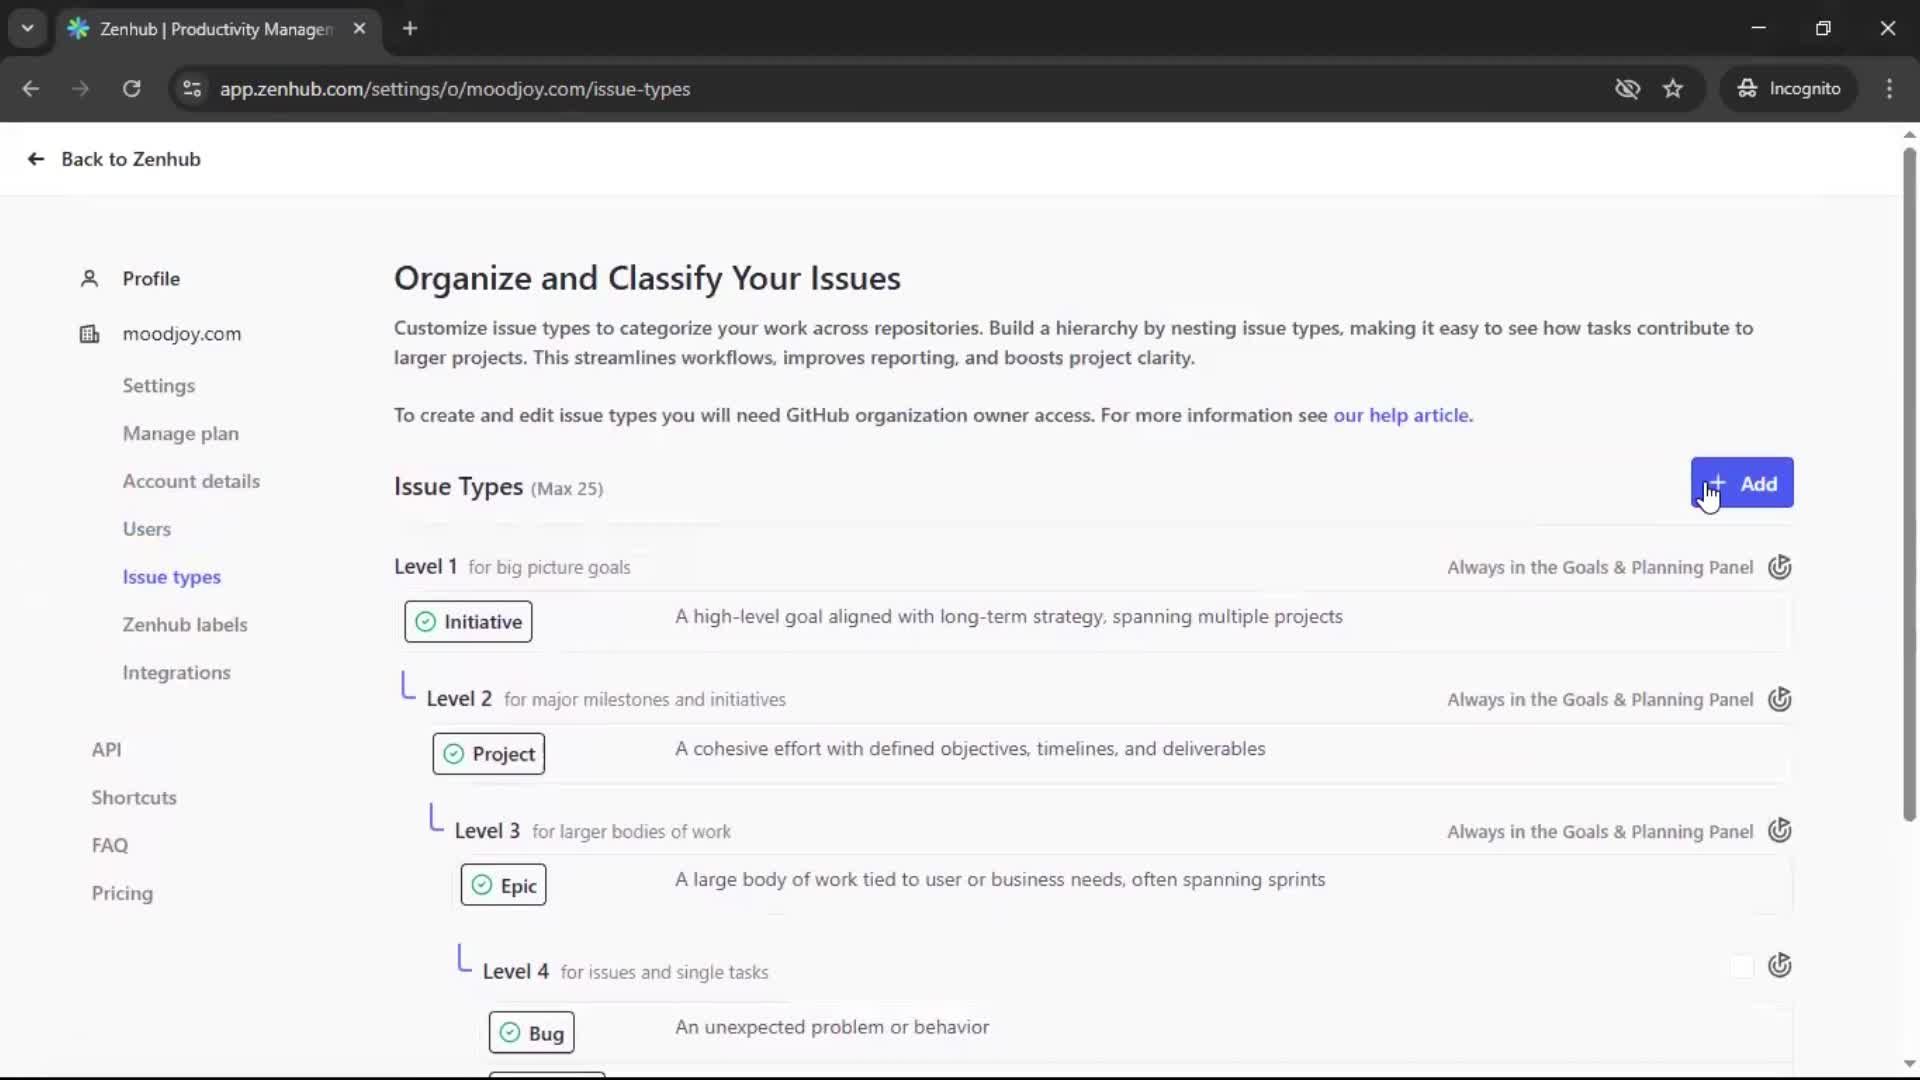
Task: Open Zenhub labels settings page
Action: [x=185, y=625]
